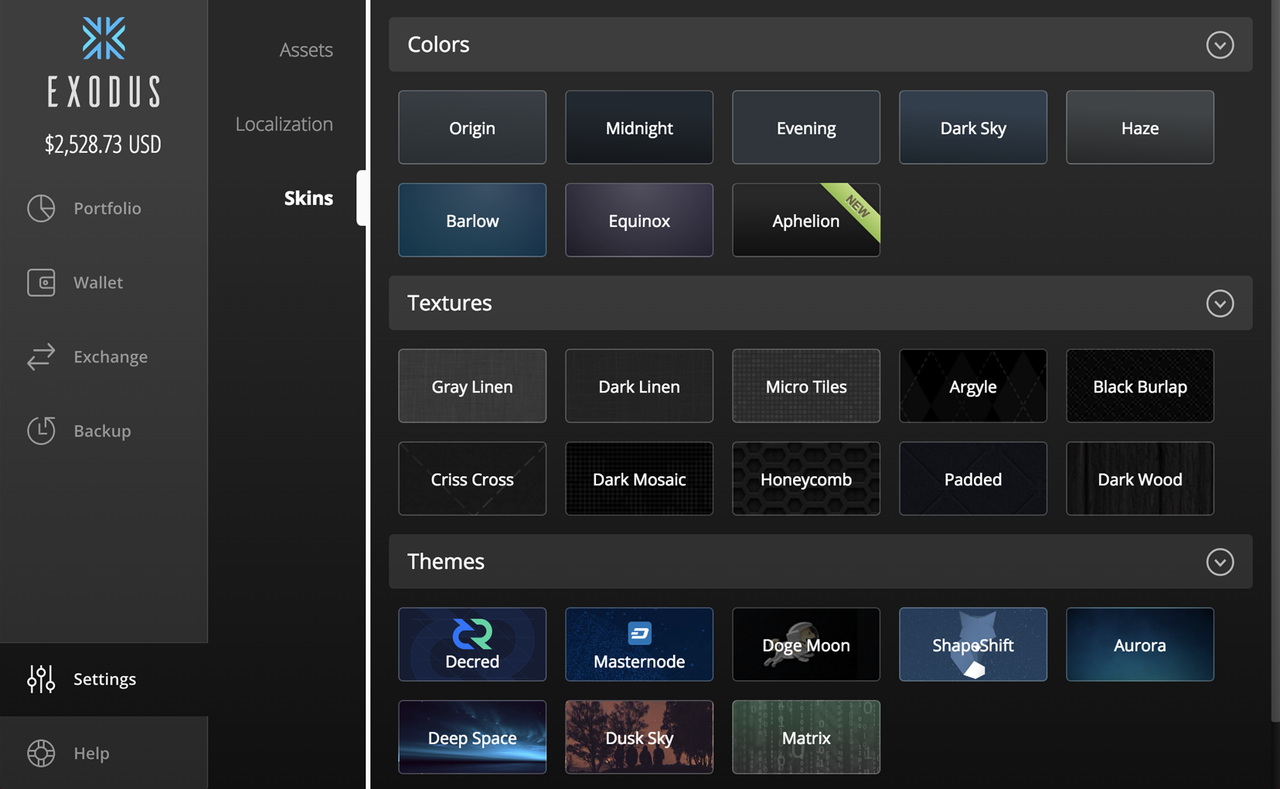
Task: Click the Exchange arrows icon
Action: pos(41,357)
